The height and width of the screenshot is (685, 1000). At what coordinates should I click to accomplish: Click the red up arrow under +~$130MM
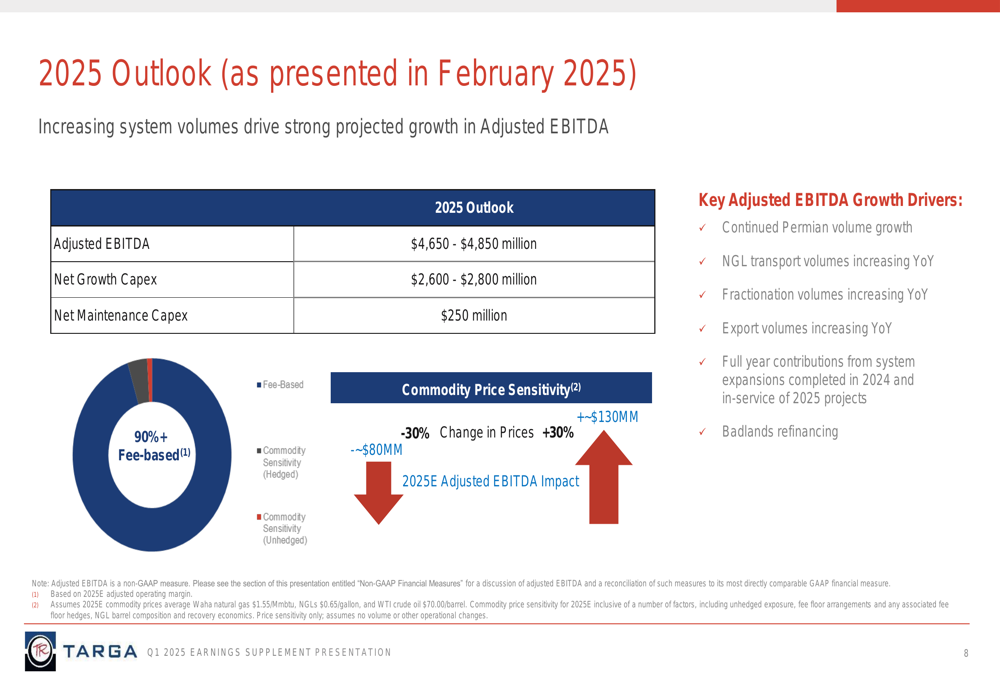603,477
